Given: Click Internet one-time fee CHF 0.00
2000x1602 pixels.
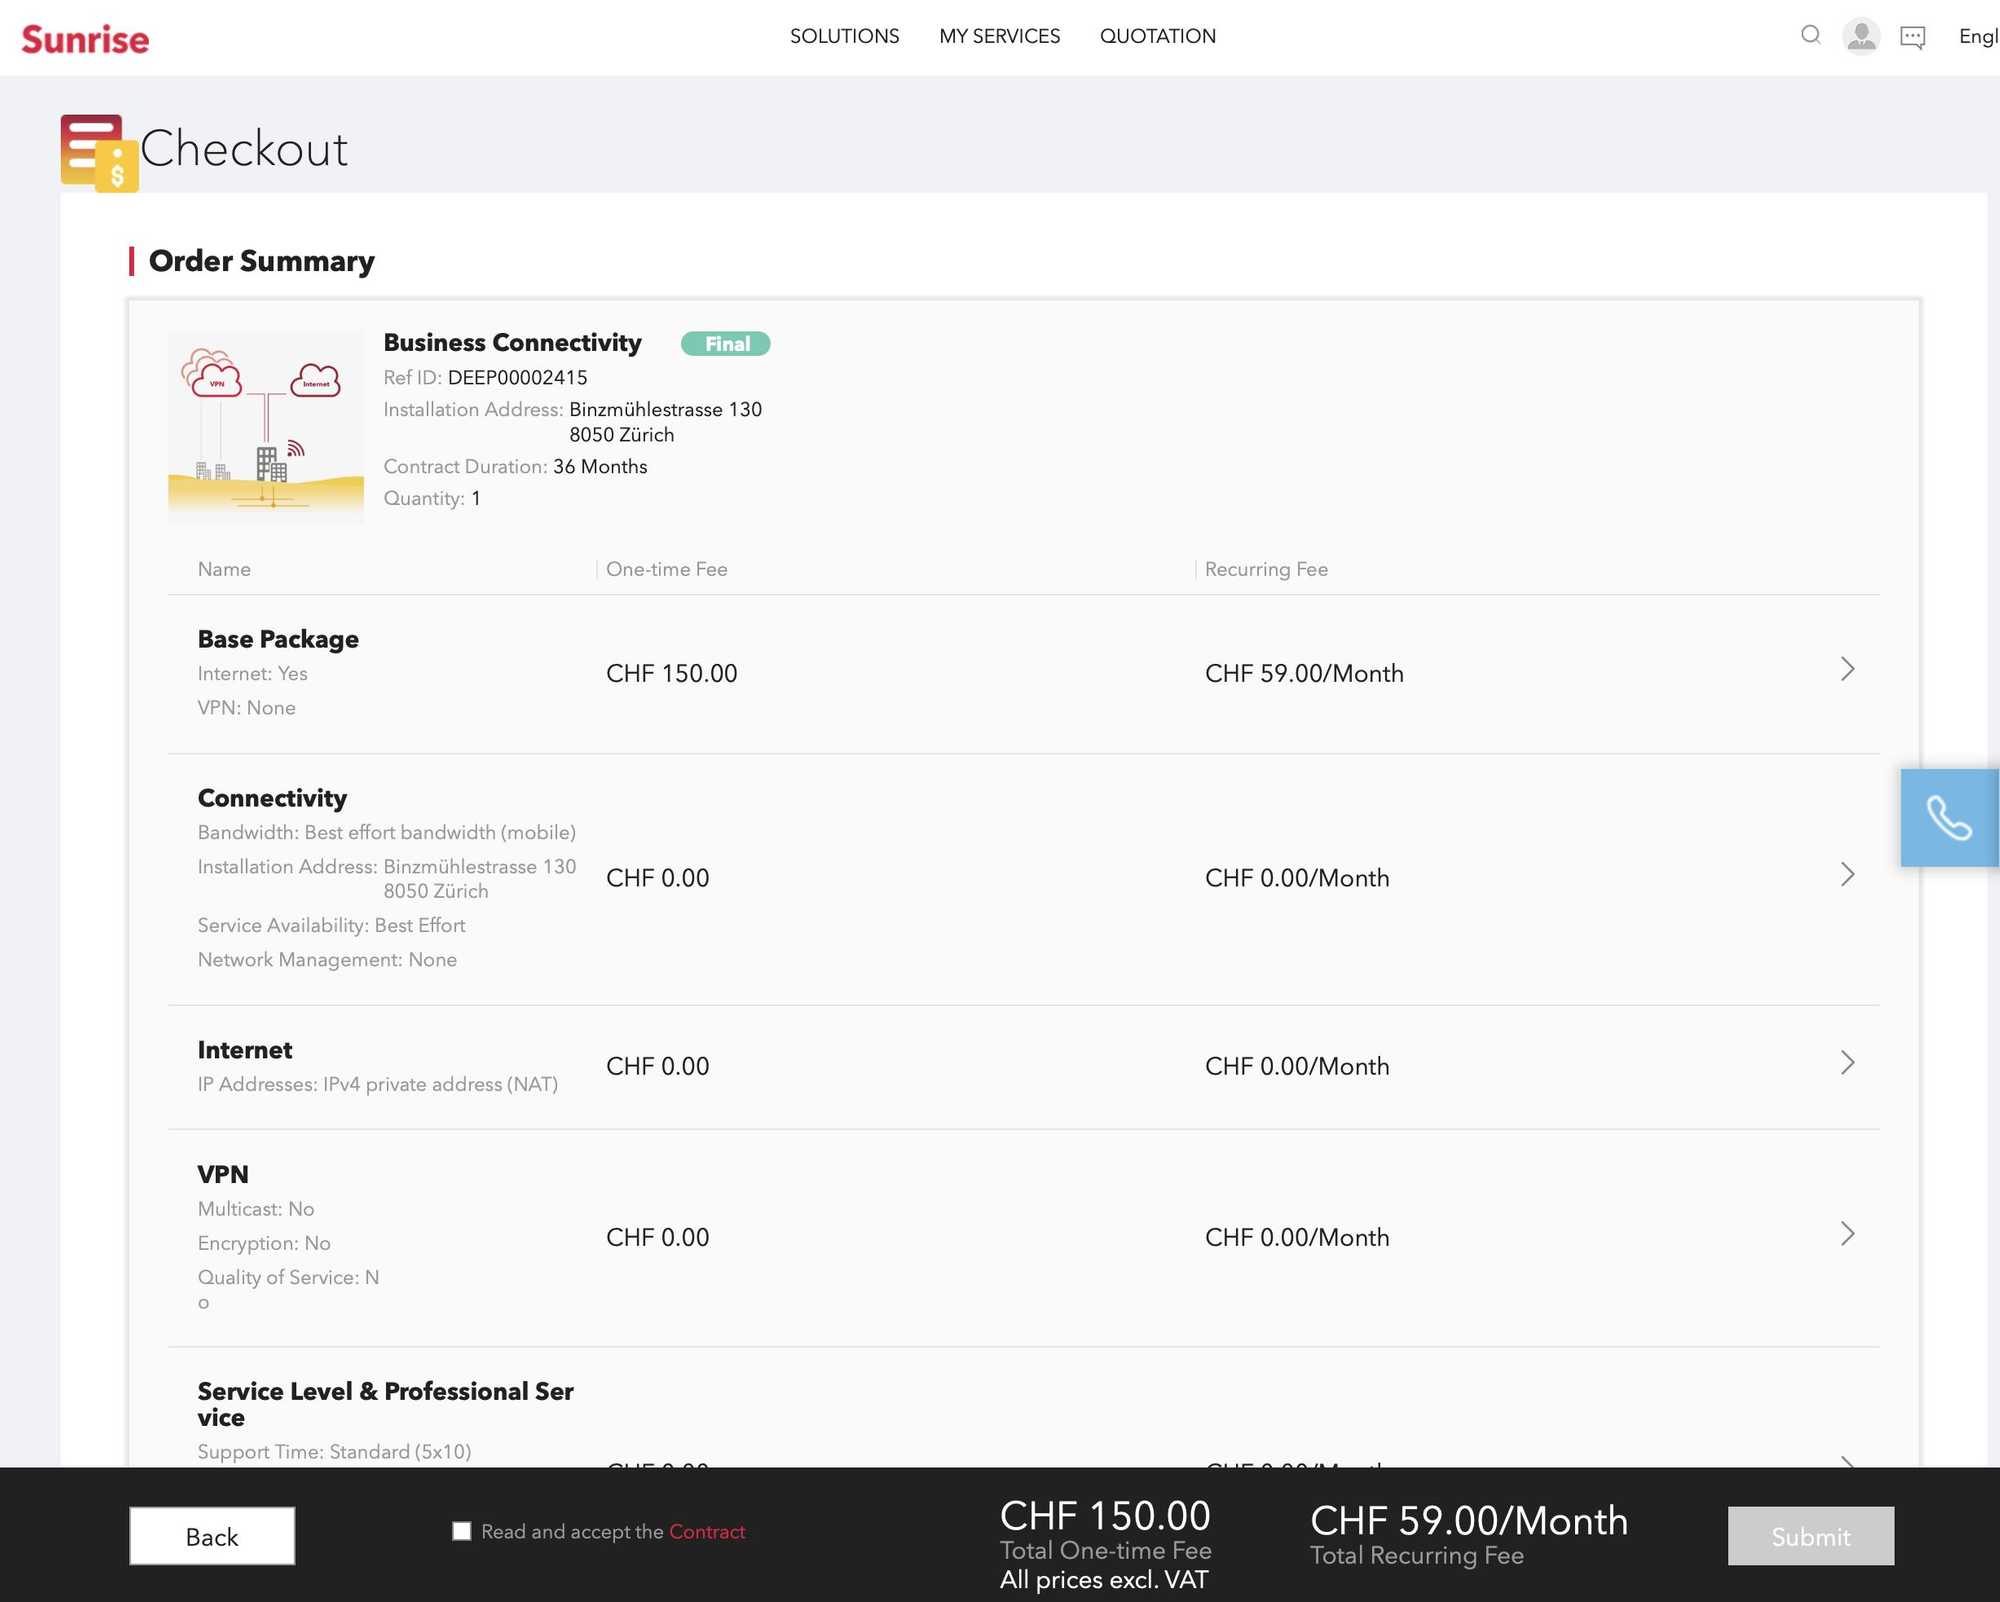Looking at the screenshot, I should pos(657,1066).
